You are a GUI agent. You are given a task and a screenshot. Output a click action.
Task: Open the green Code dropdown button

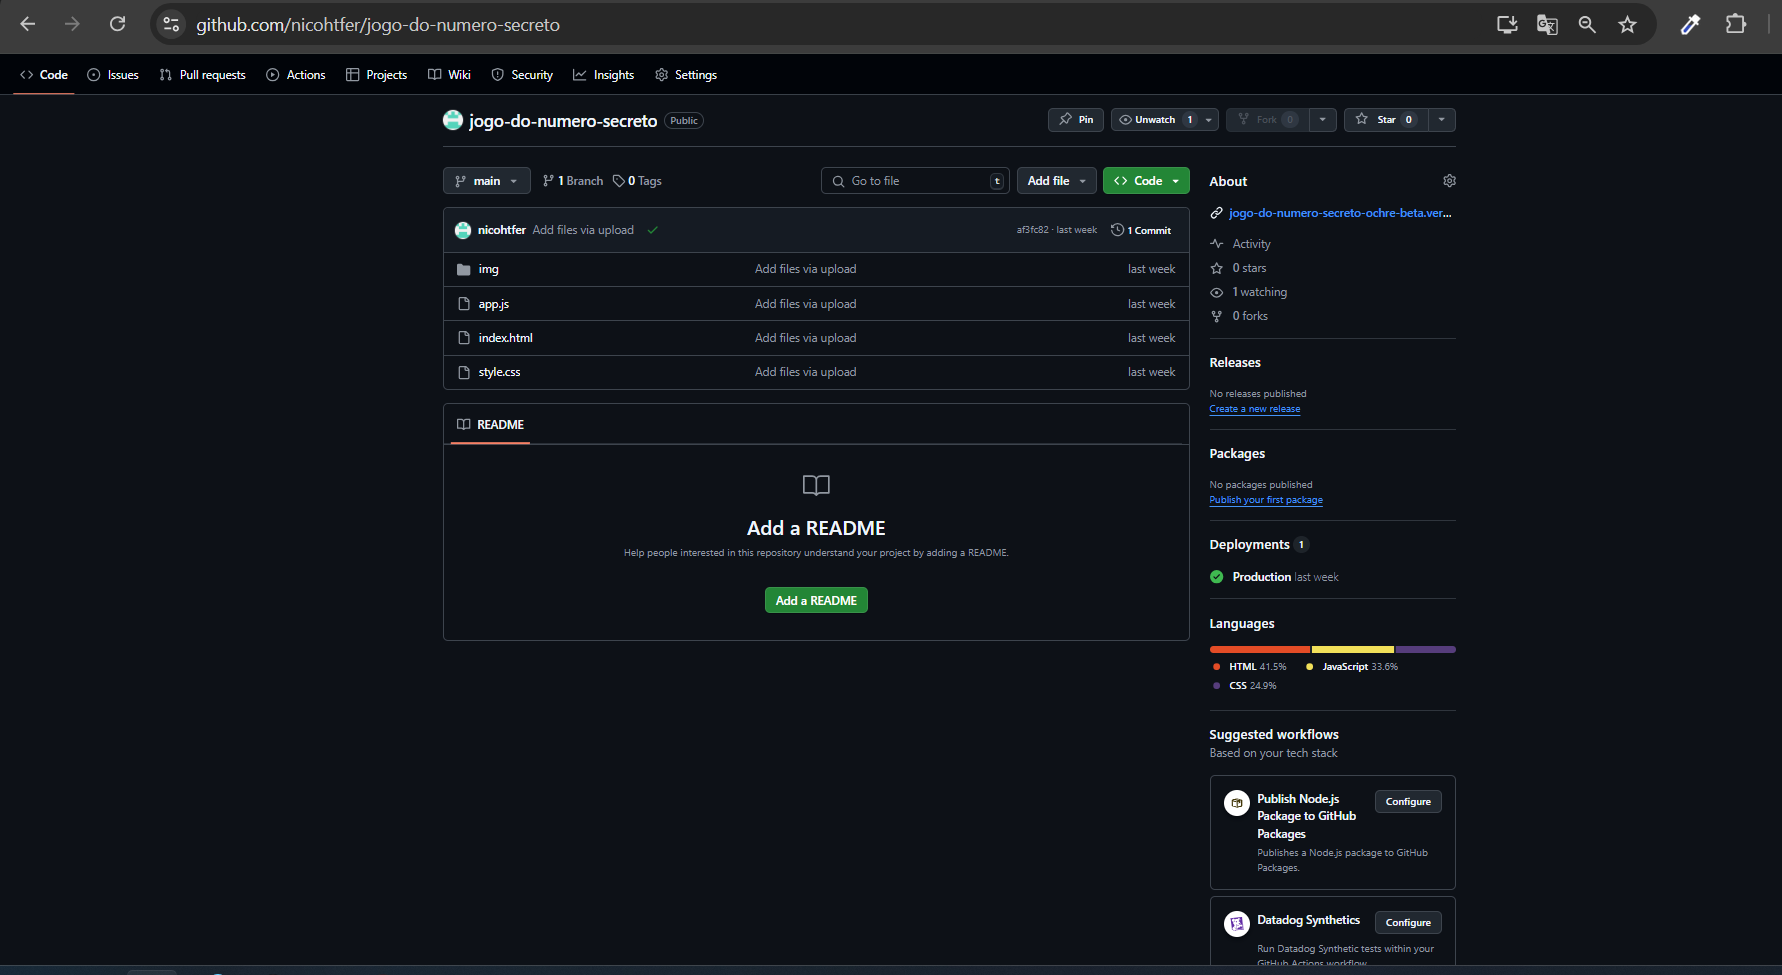[x=1146, y=181]
